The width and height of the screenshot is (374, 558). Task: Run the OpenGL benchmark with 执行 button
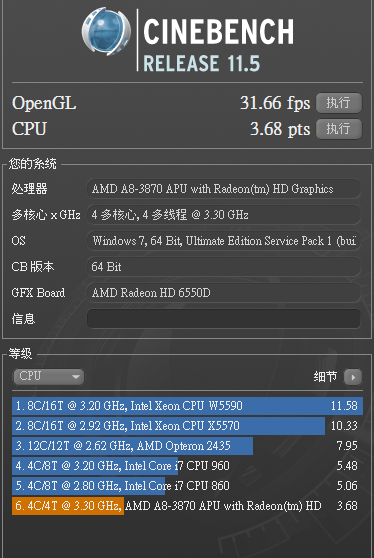339,103
